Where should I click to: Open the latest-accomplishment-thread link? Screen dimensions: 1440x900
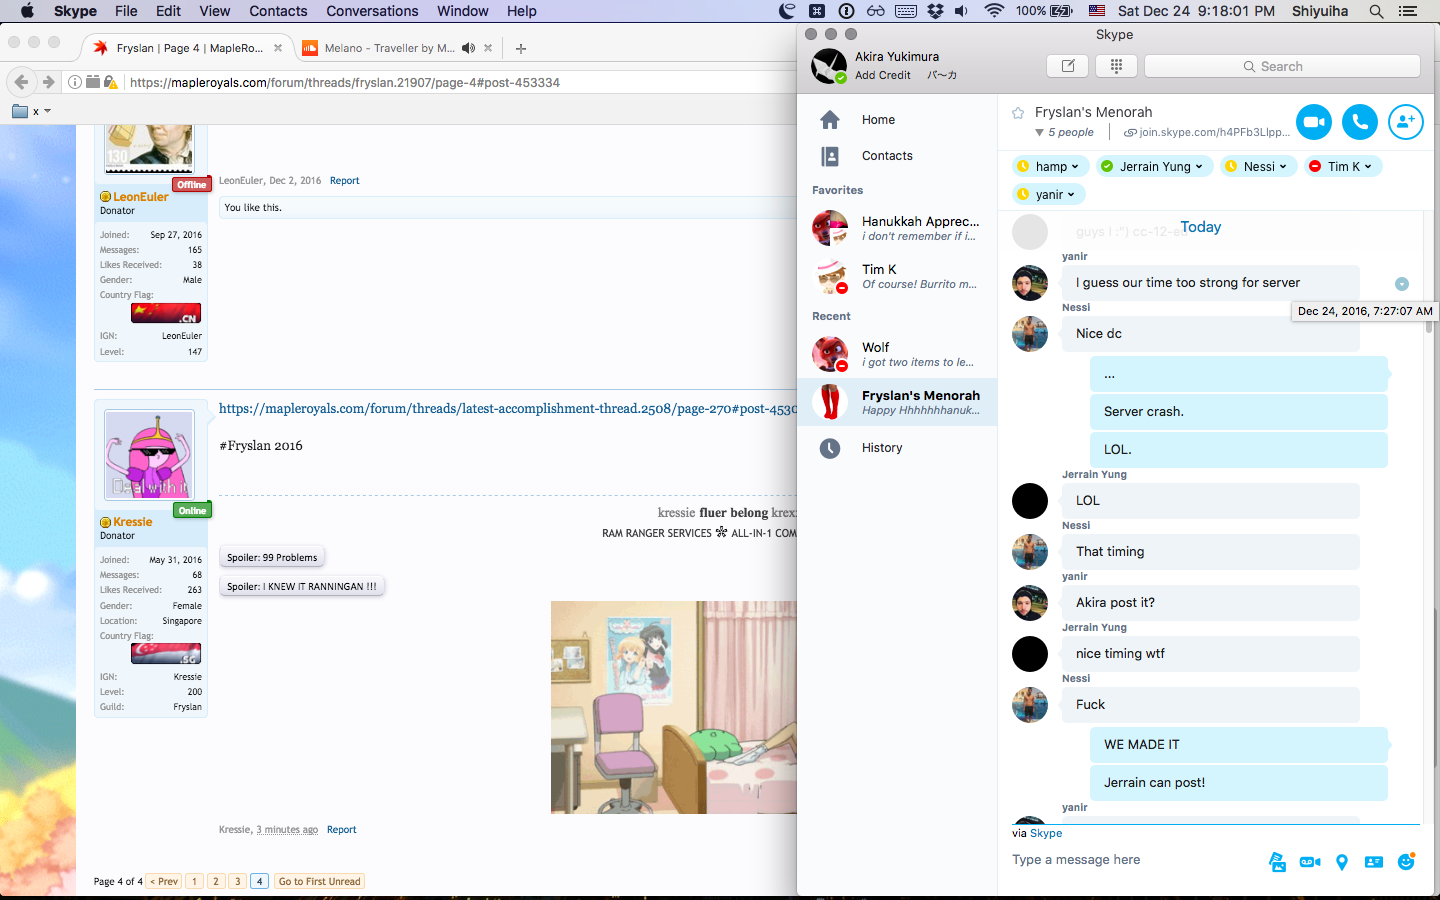508,408
